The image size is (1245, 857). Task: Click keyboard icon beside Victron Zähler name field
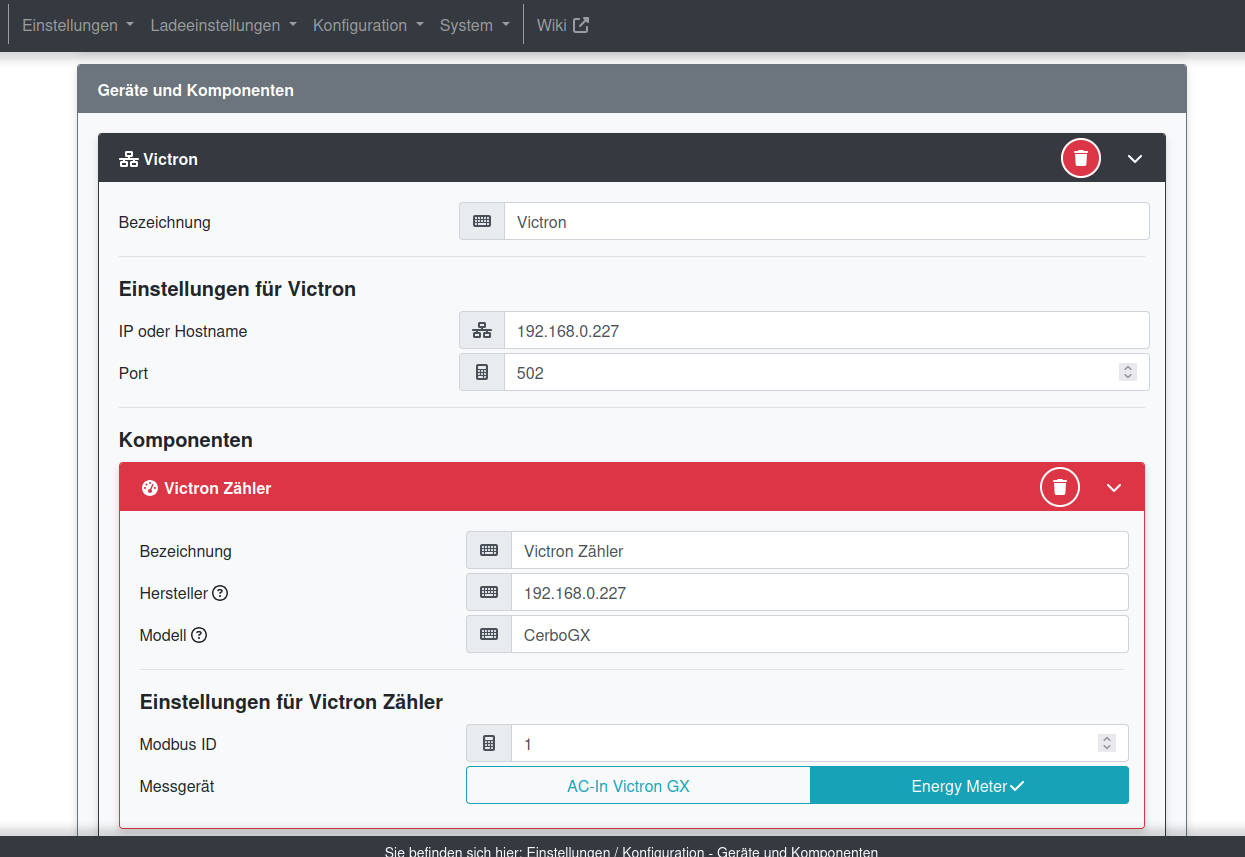pos(489,550)
